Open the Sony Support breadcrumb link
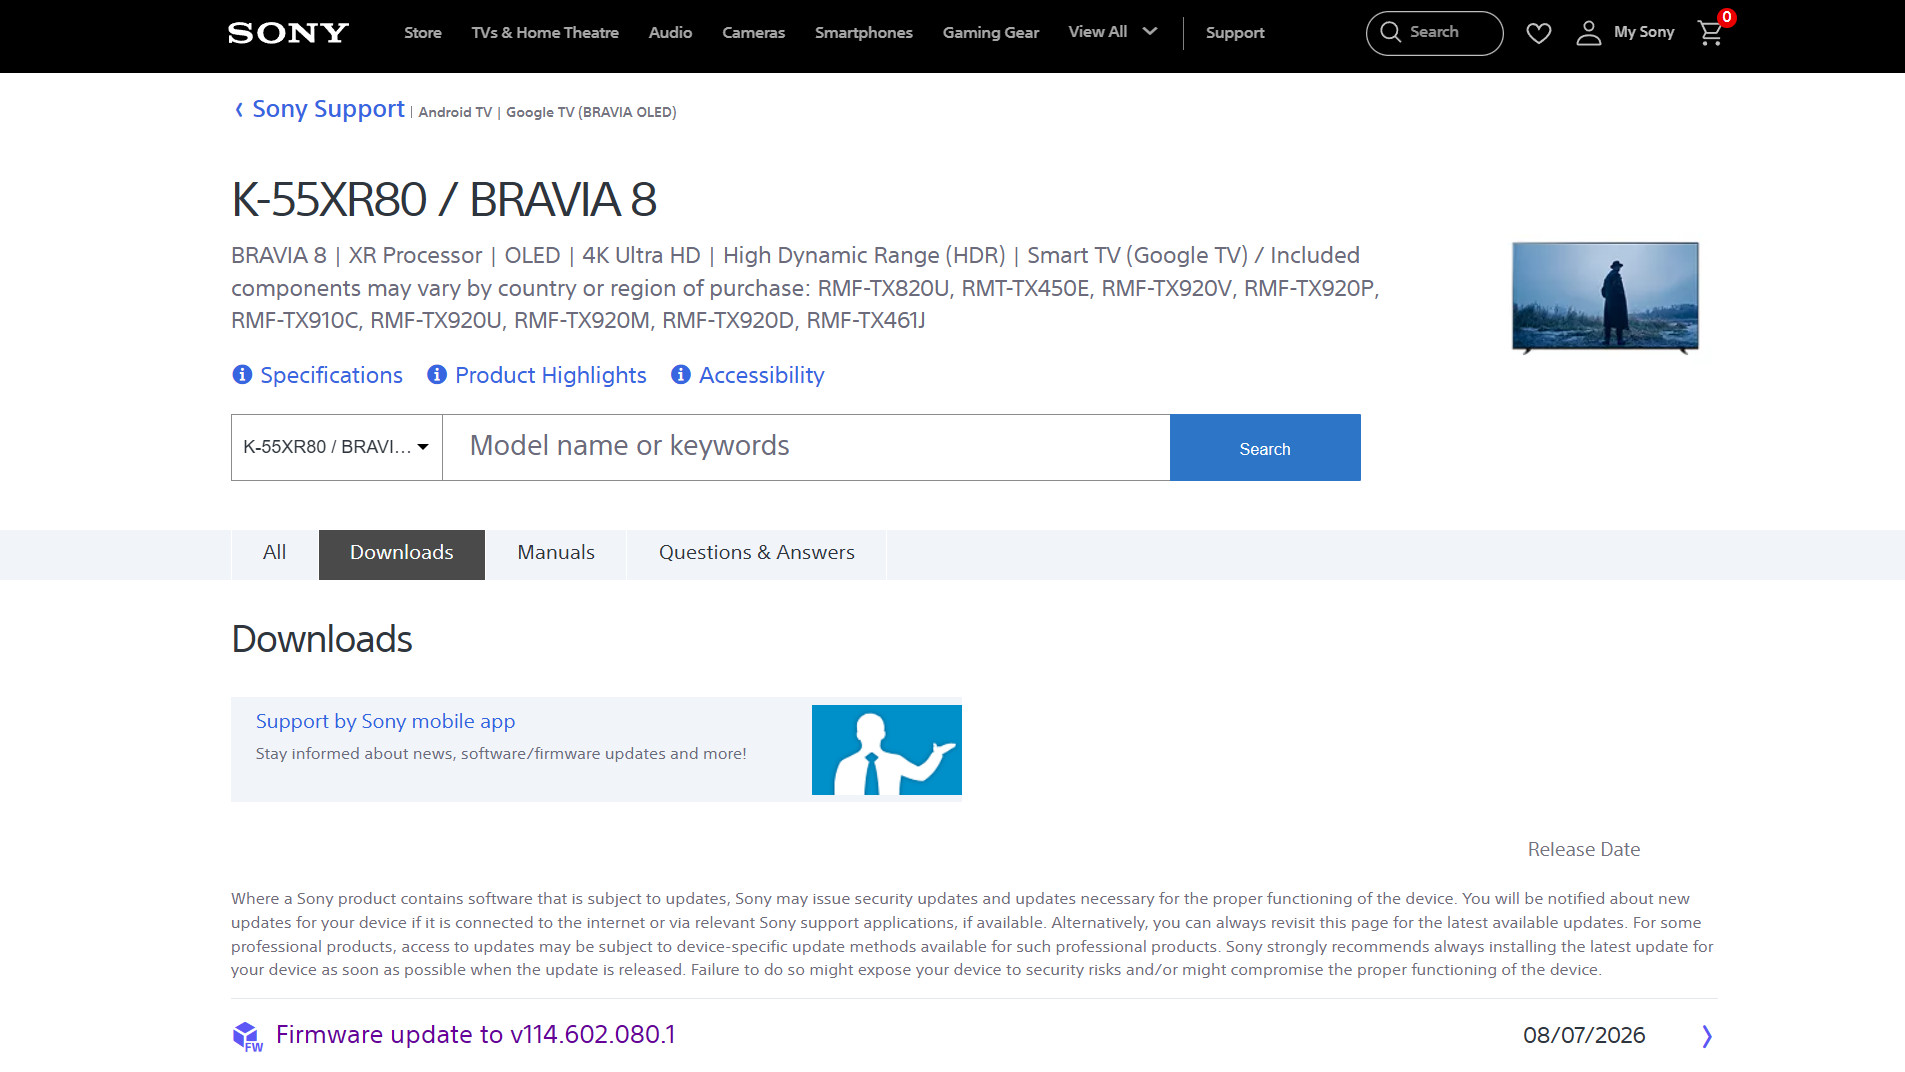 [x=328, y=109]
